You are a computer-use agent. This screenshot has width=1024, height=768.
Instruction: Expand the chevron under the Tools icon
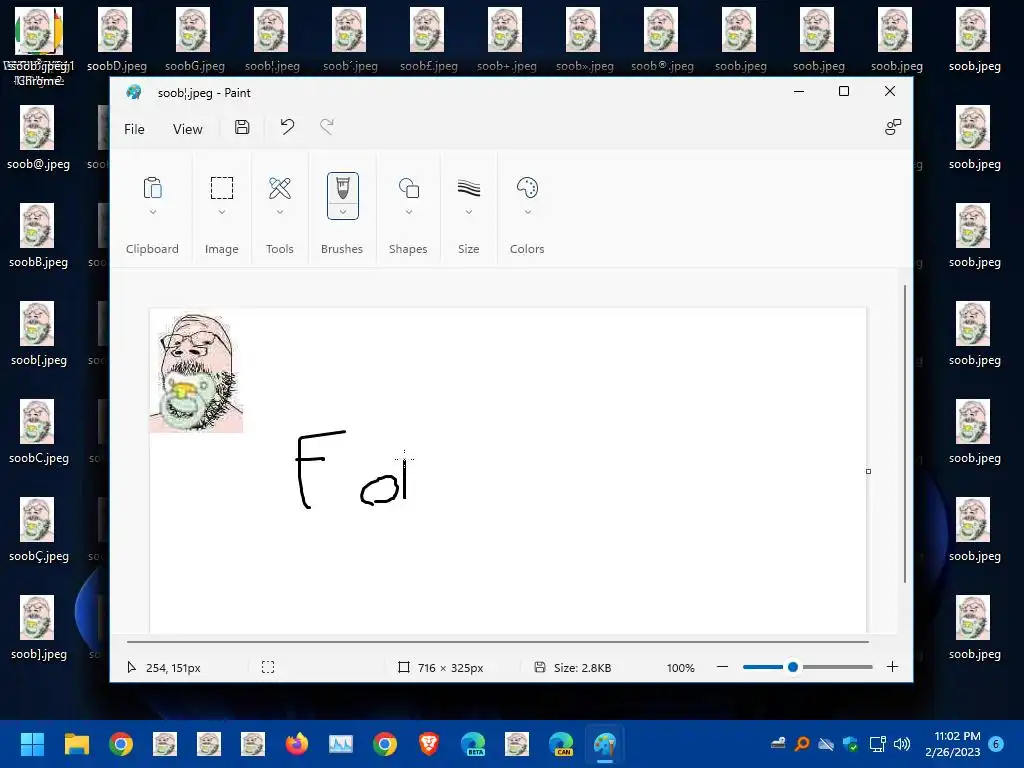280,212
